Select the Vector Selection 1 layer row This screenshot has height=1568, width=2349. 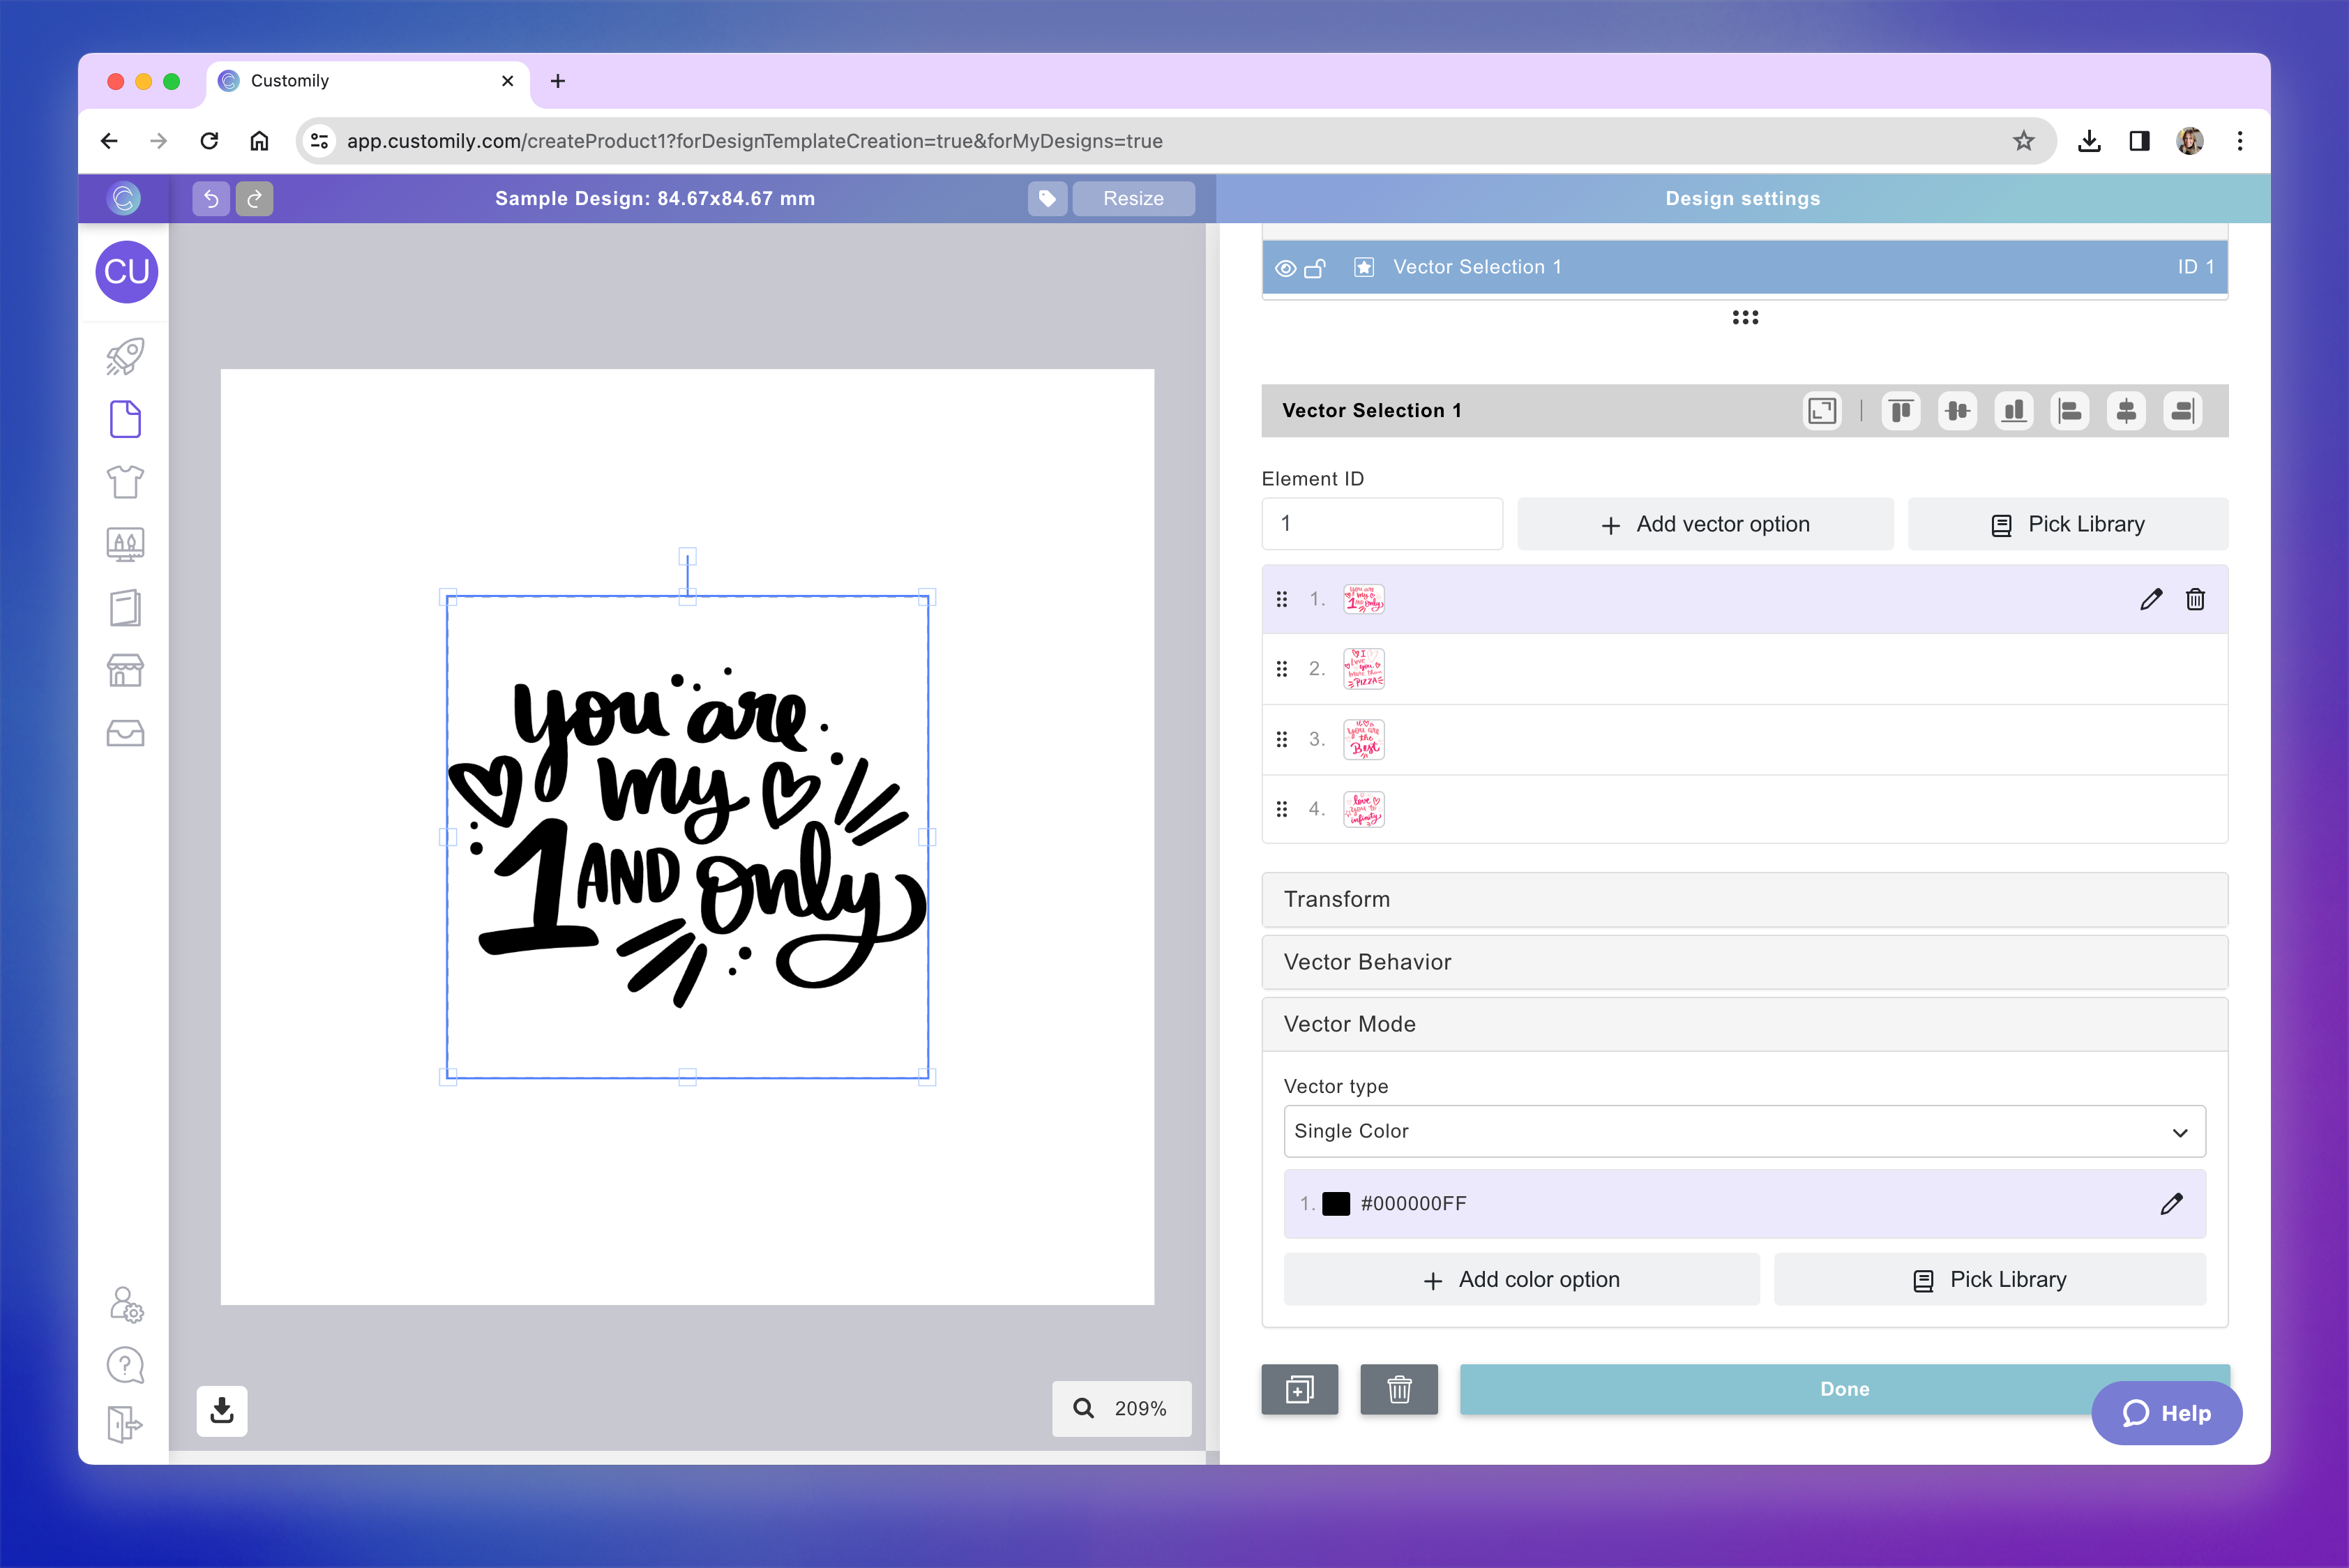point(1744,267)
